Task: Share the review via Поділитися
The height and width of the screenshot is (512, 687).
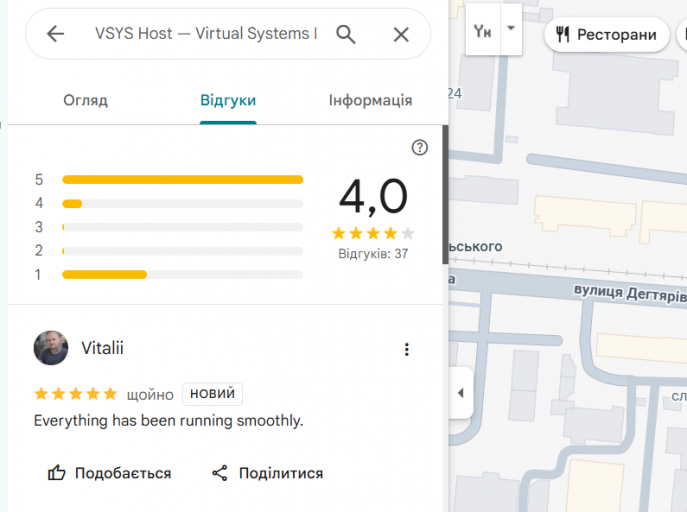Action: 268,473
